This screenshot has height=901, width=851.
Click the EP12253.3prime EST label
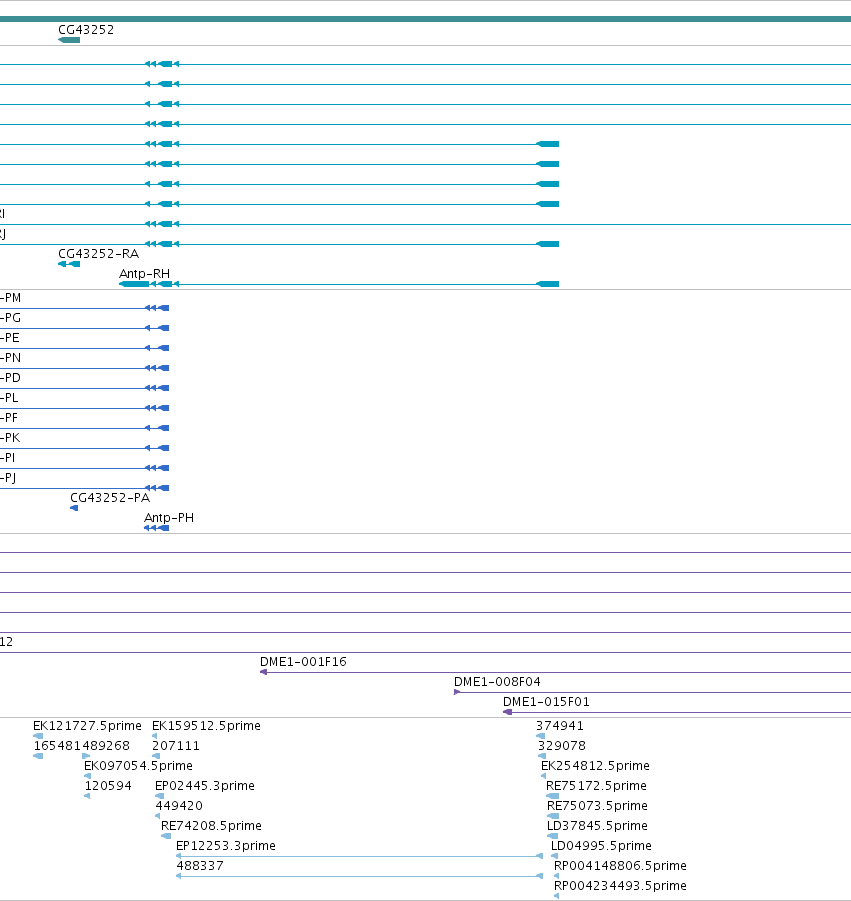pos(226,846)
